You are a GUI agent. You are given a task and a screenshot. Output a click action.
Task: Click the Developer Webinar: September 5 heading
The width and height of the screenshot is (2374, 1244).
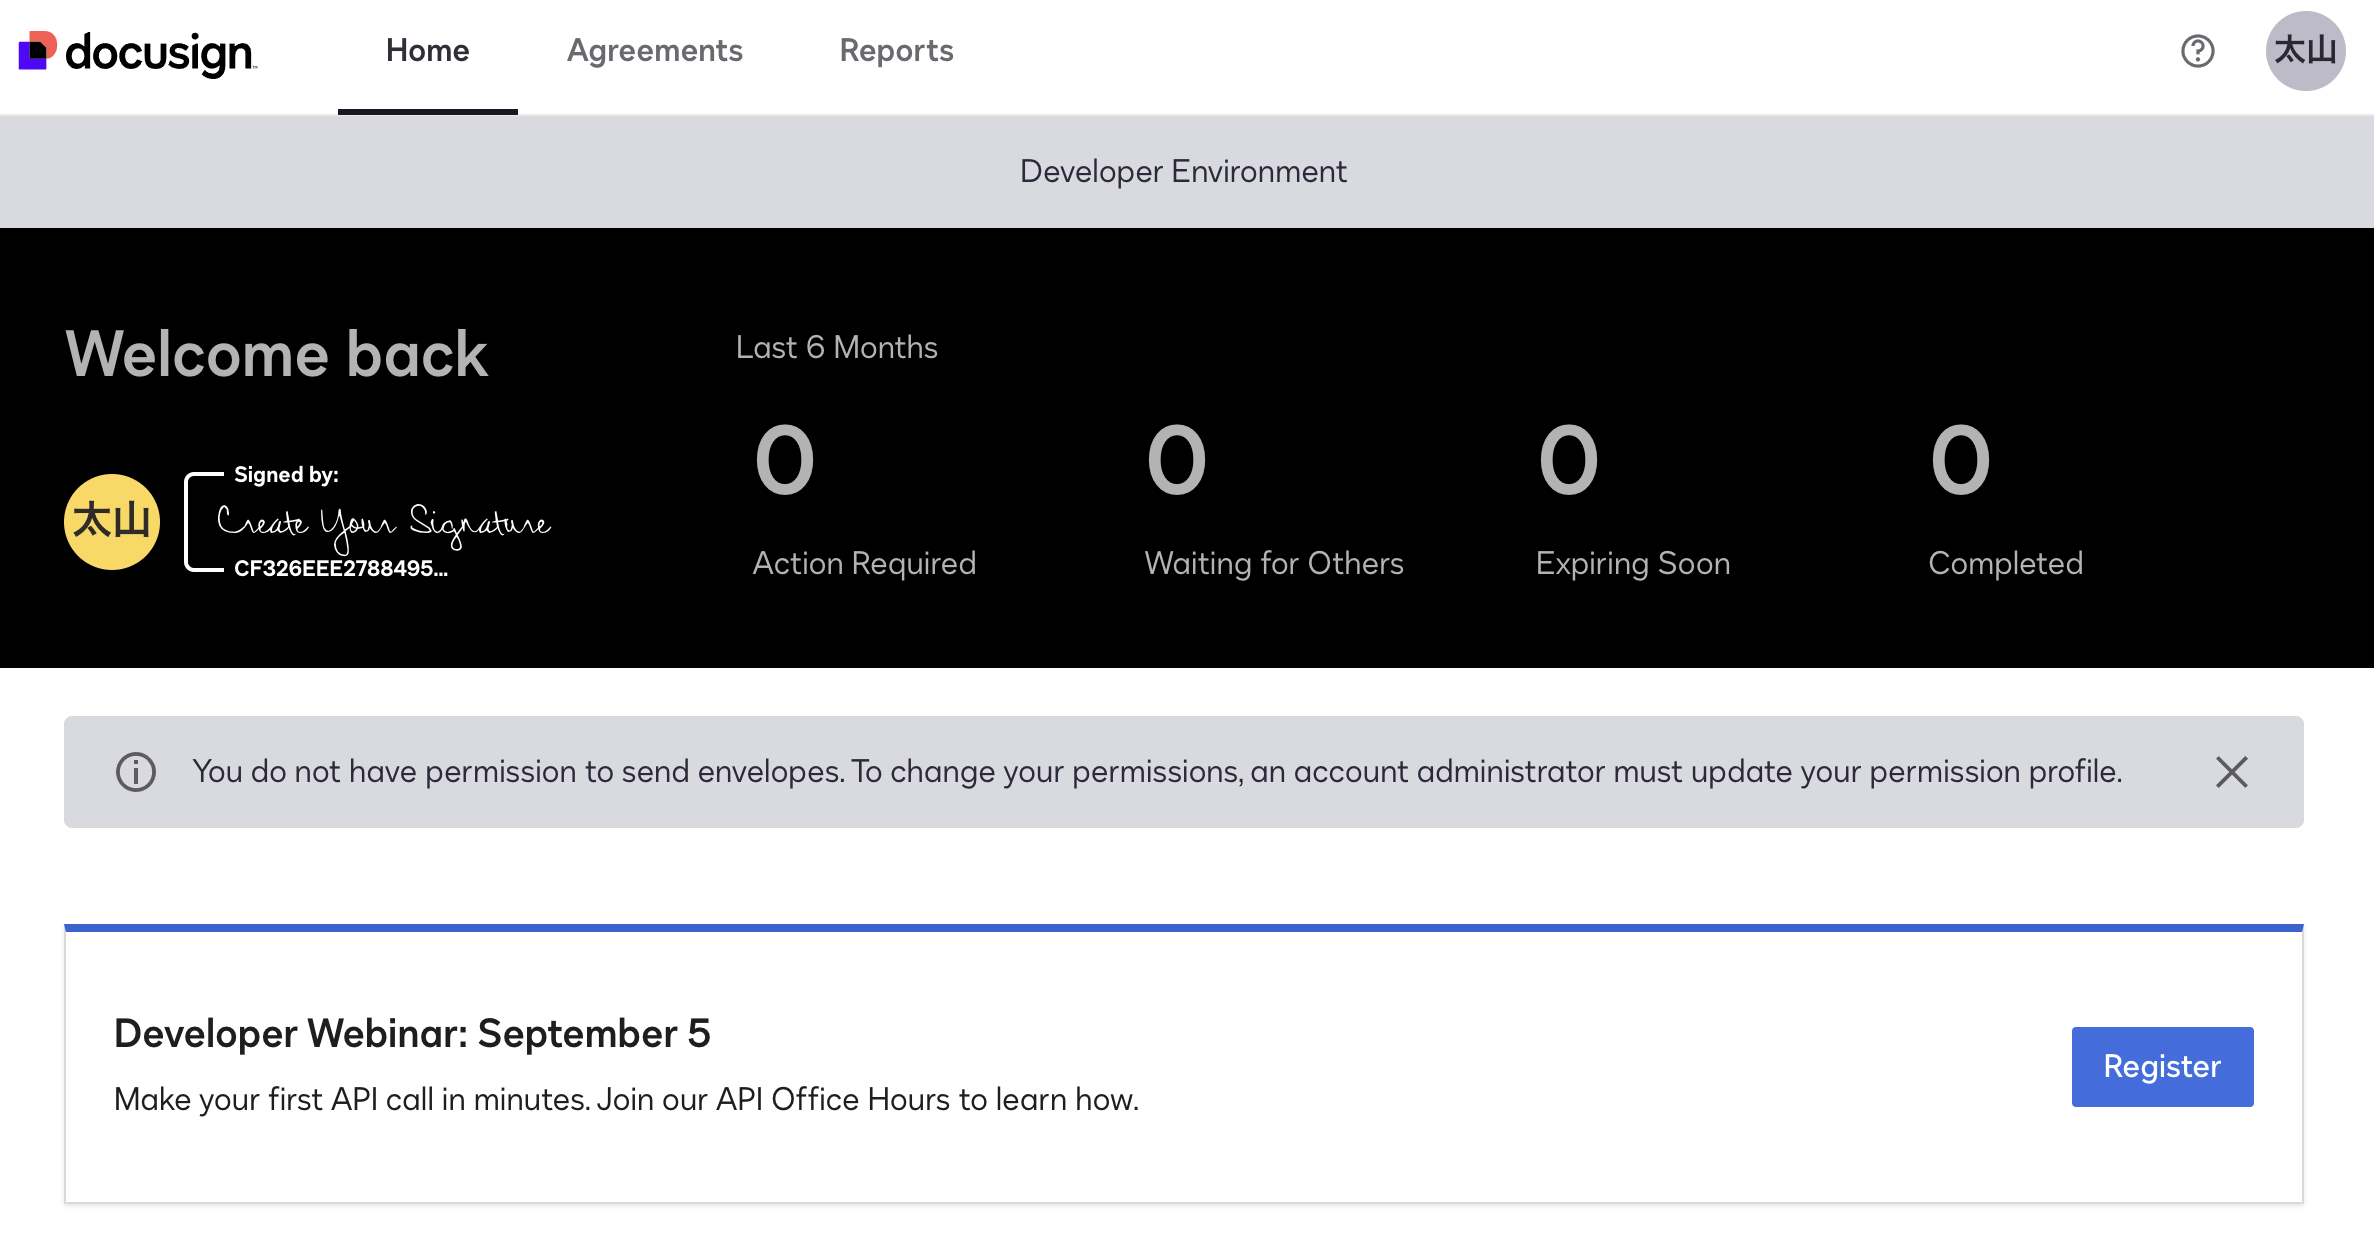click(412, 1034)
